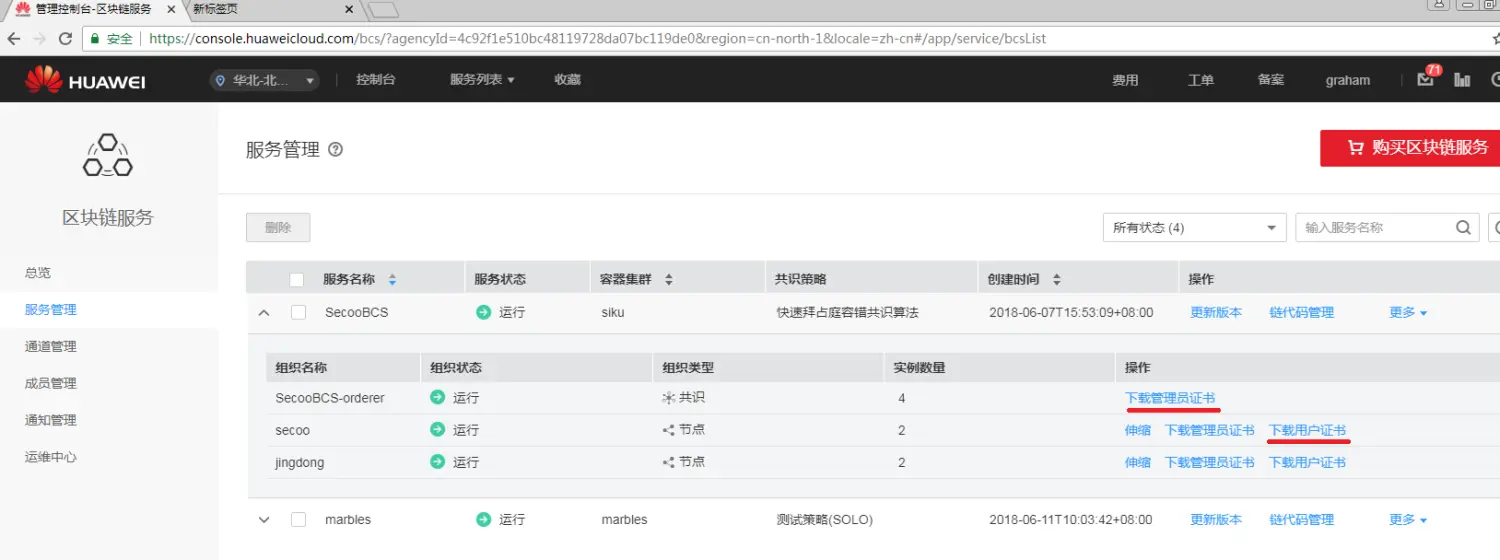Click the blockchain hexagon logo in sidebar
Screen dimensions: 1500x560
click(x=108, y=156)
